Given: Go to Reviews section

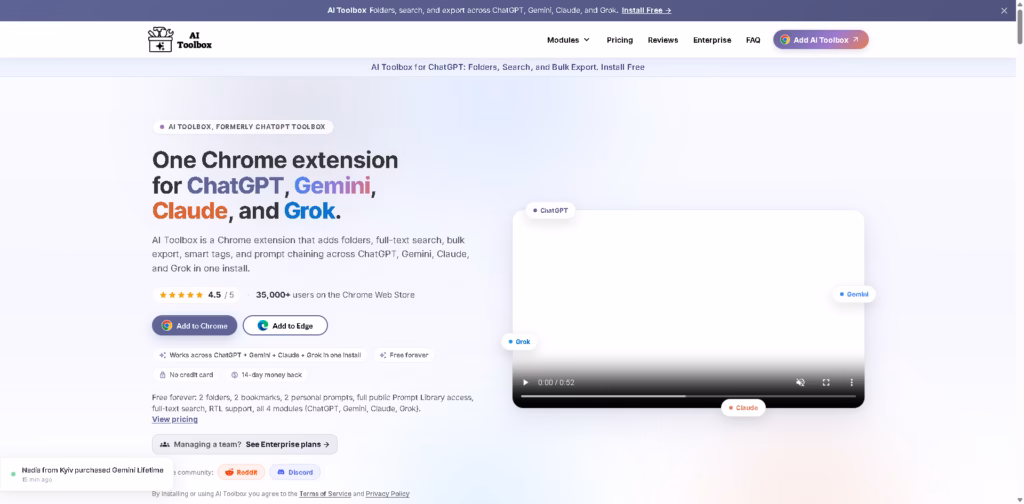Looking at the screenshot, I should pyautogui.click(x=663, y=40).
